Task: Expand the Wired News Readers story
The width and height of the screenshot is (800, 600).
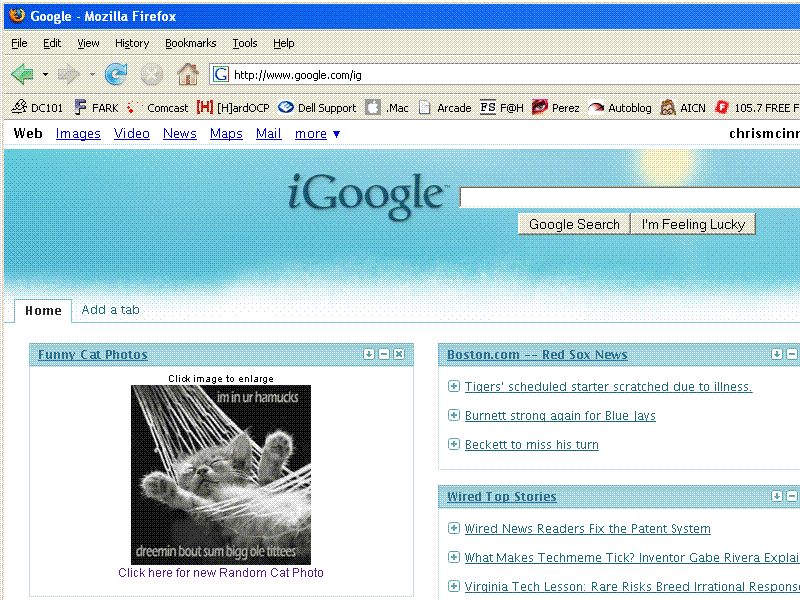Action: (x=454, y=529)
